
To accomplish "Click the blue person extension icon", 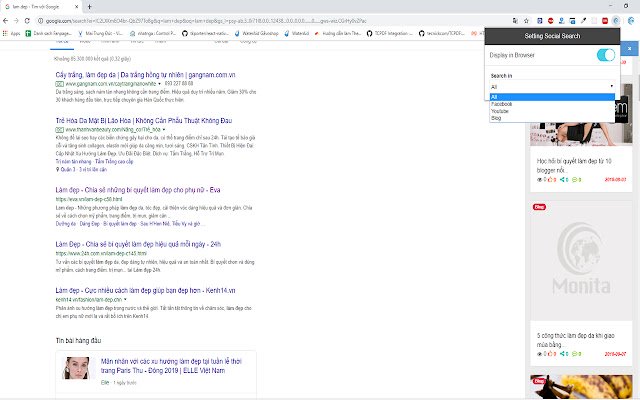I will tap(562, 20).
